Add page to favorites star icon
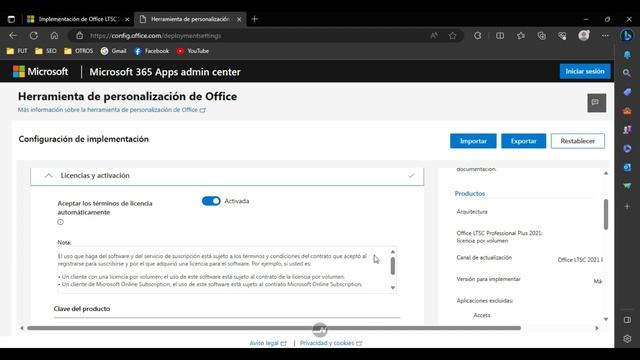Screen dimensions: 640x360 coord(452,36)
